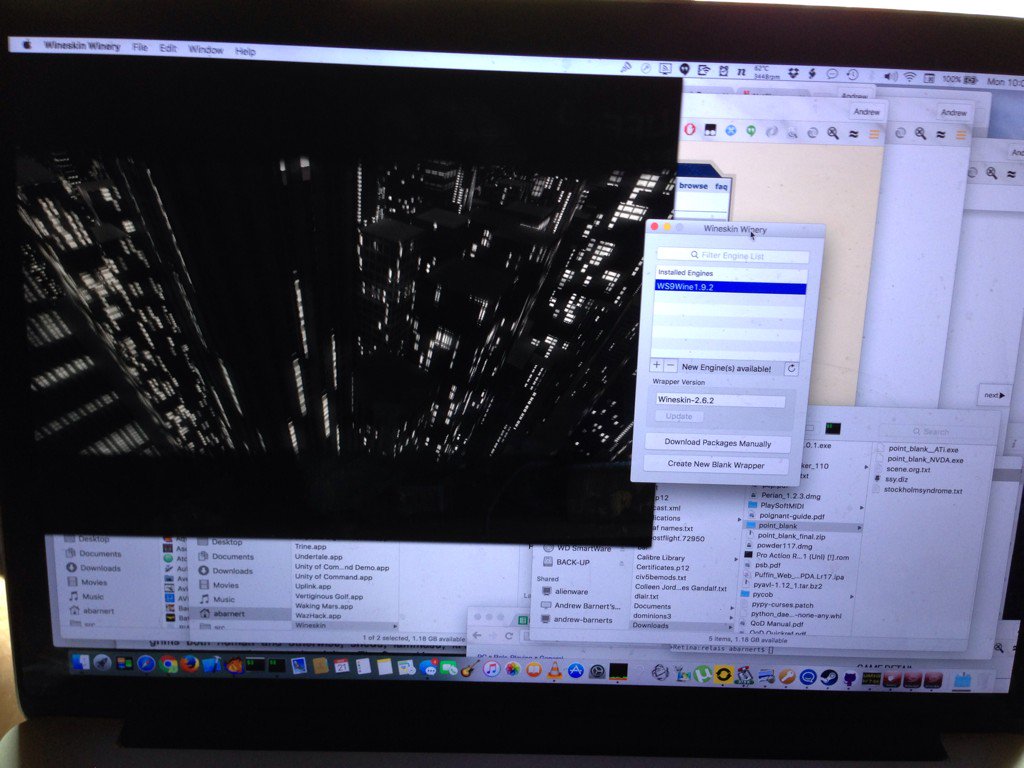Open Firefox from the Dock

pyautogui.click(x=190, y=664)
